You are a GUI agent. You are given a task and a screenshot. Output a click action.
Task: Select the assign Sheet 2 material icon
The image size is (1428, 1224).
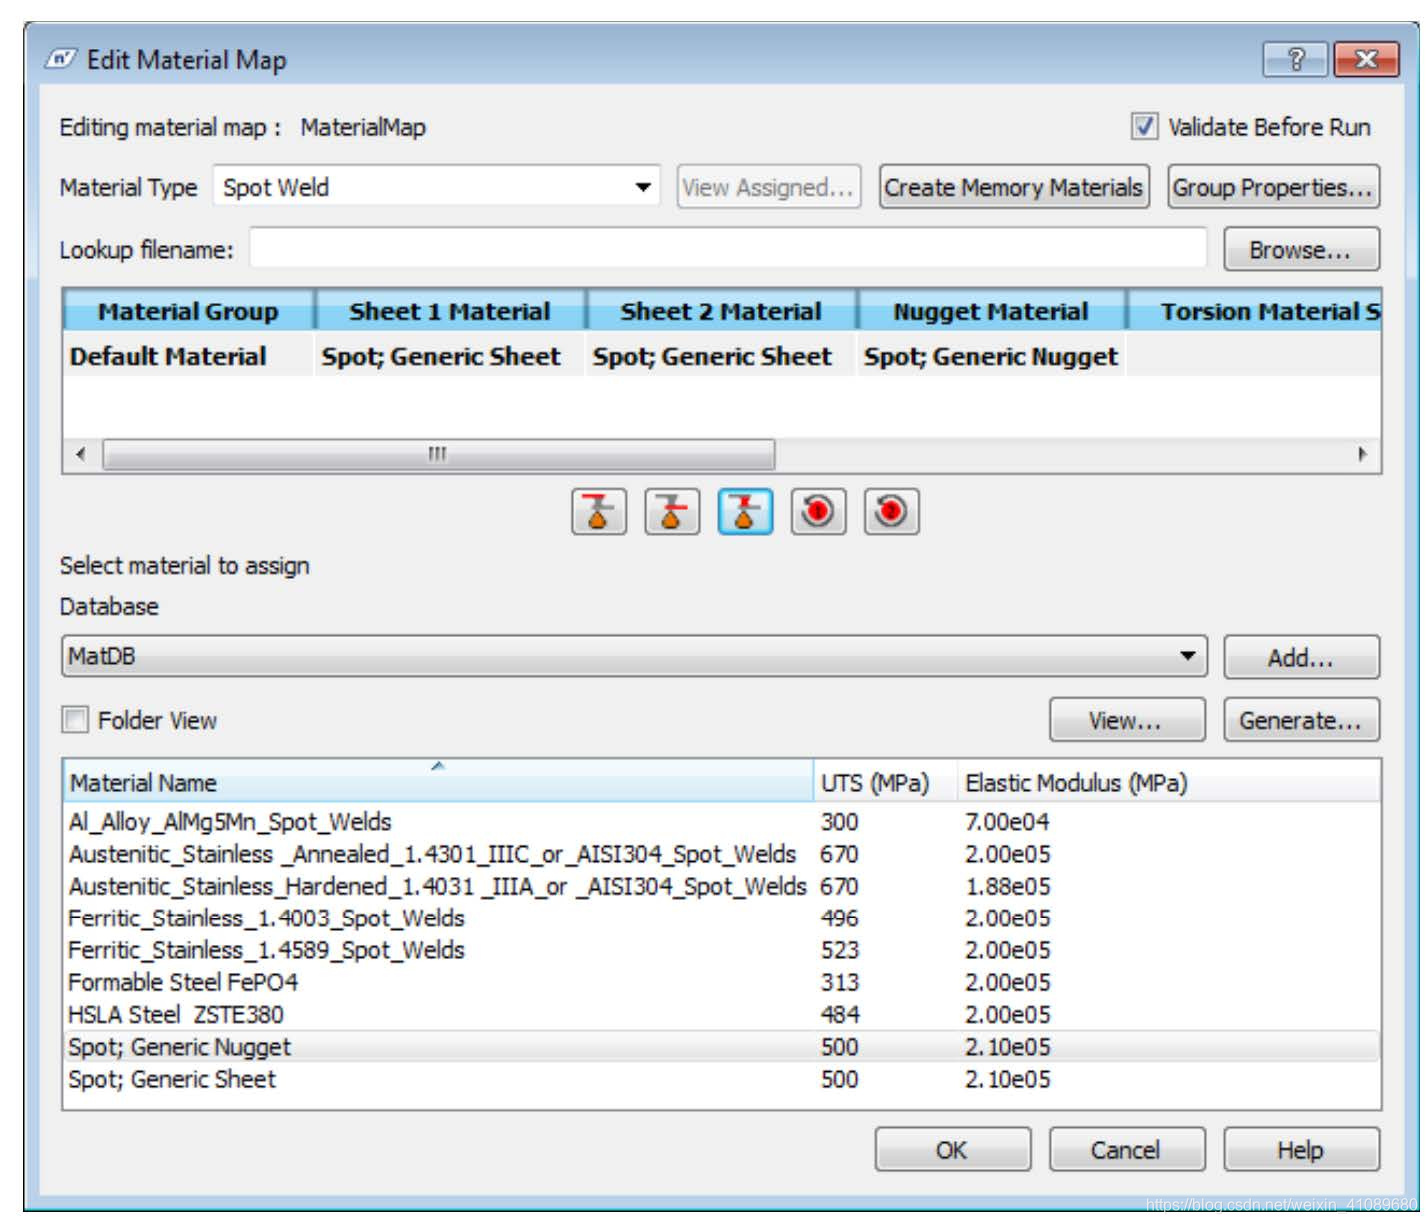coord(672,512)
